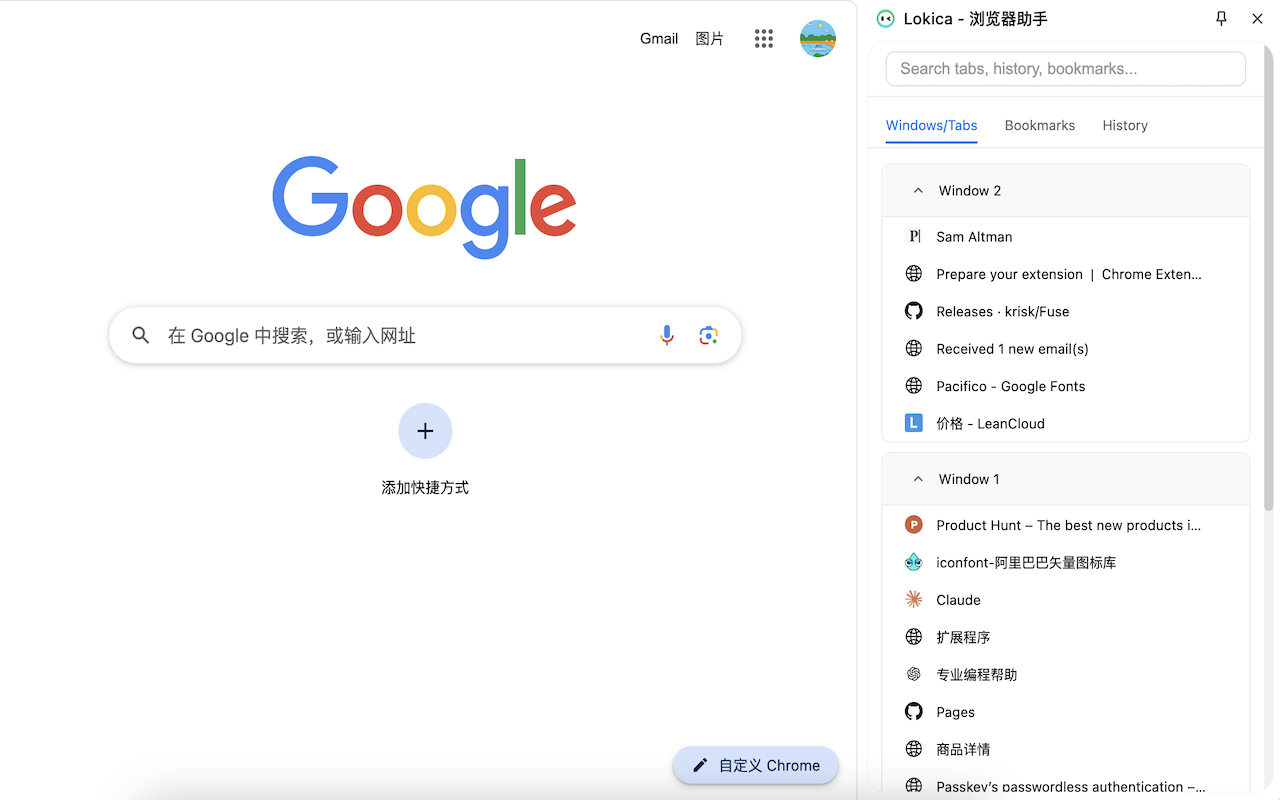Open Pacifico - Google Fonts tab
Viewport: 1280px width, 800px height.
point(1066,386)
